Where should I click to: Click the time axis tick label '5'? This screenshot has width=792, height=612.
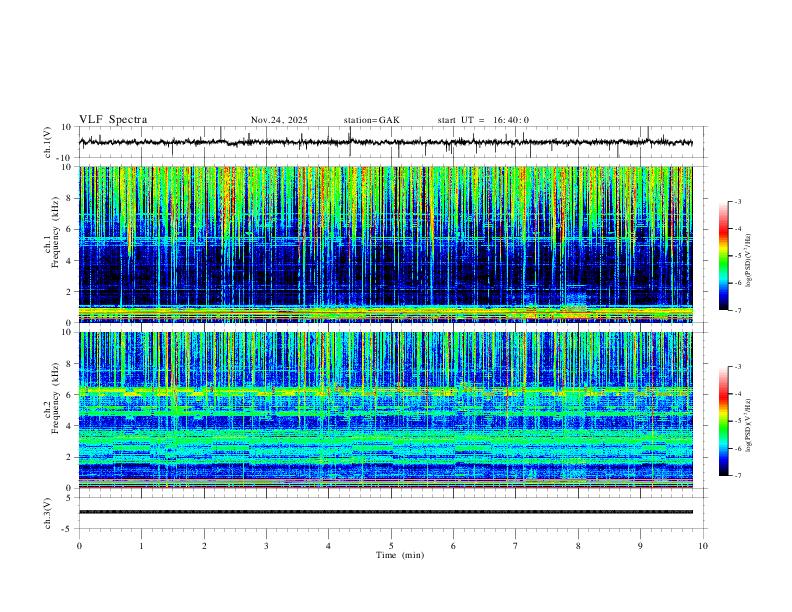[391, 546]
